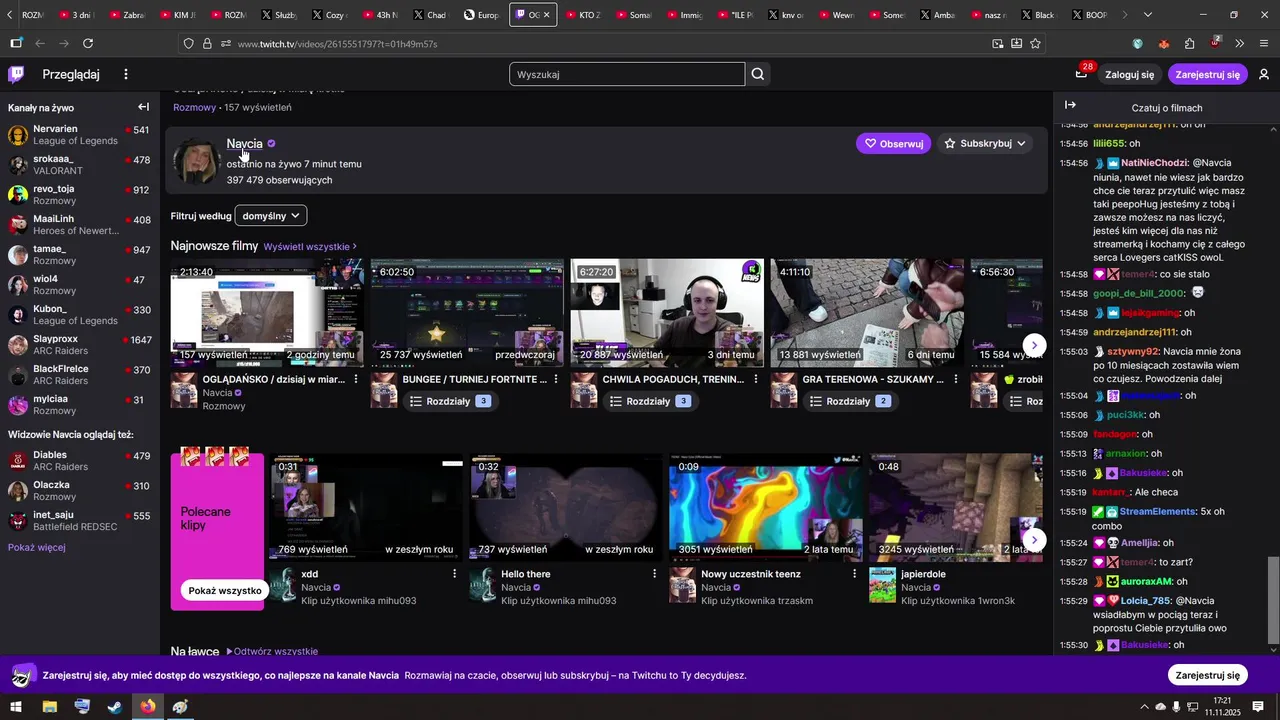Open options menu for GRA TERENOWA video

point(956,380)
